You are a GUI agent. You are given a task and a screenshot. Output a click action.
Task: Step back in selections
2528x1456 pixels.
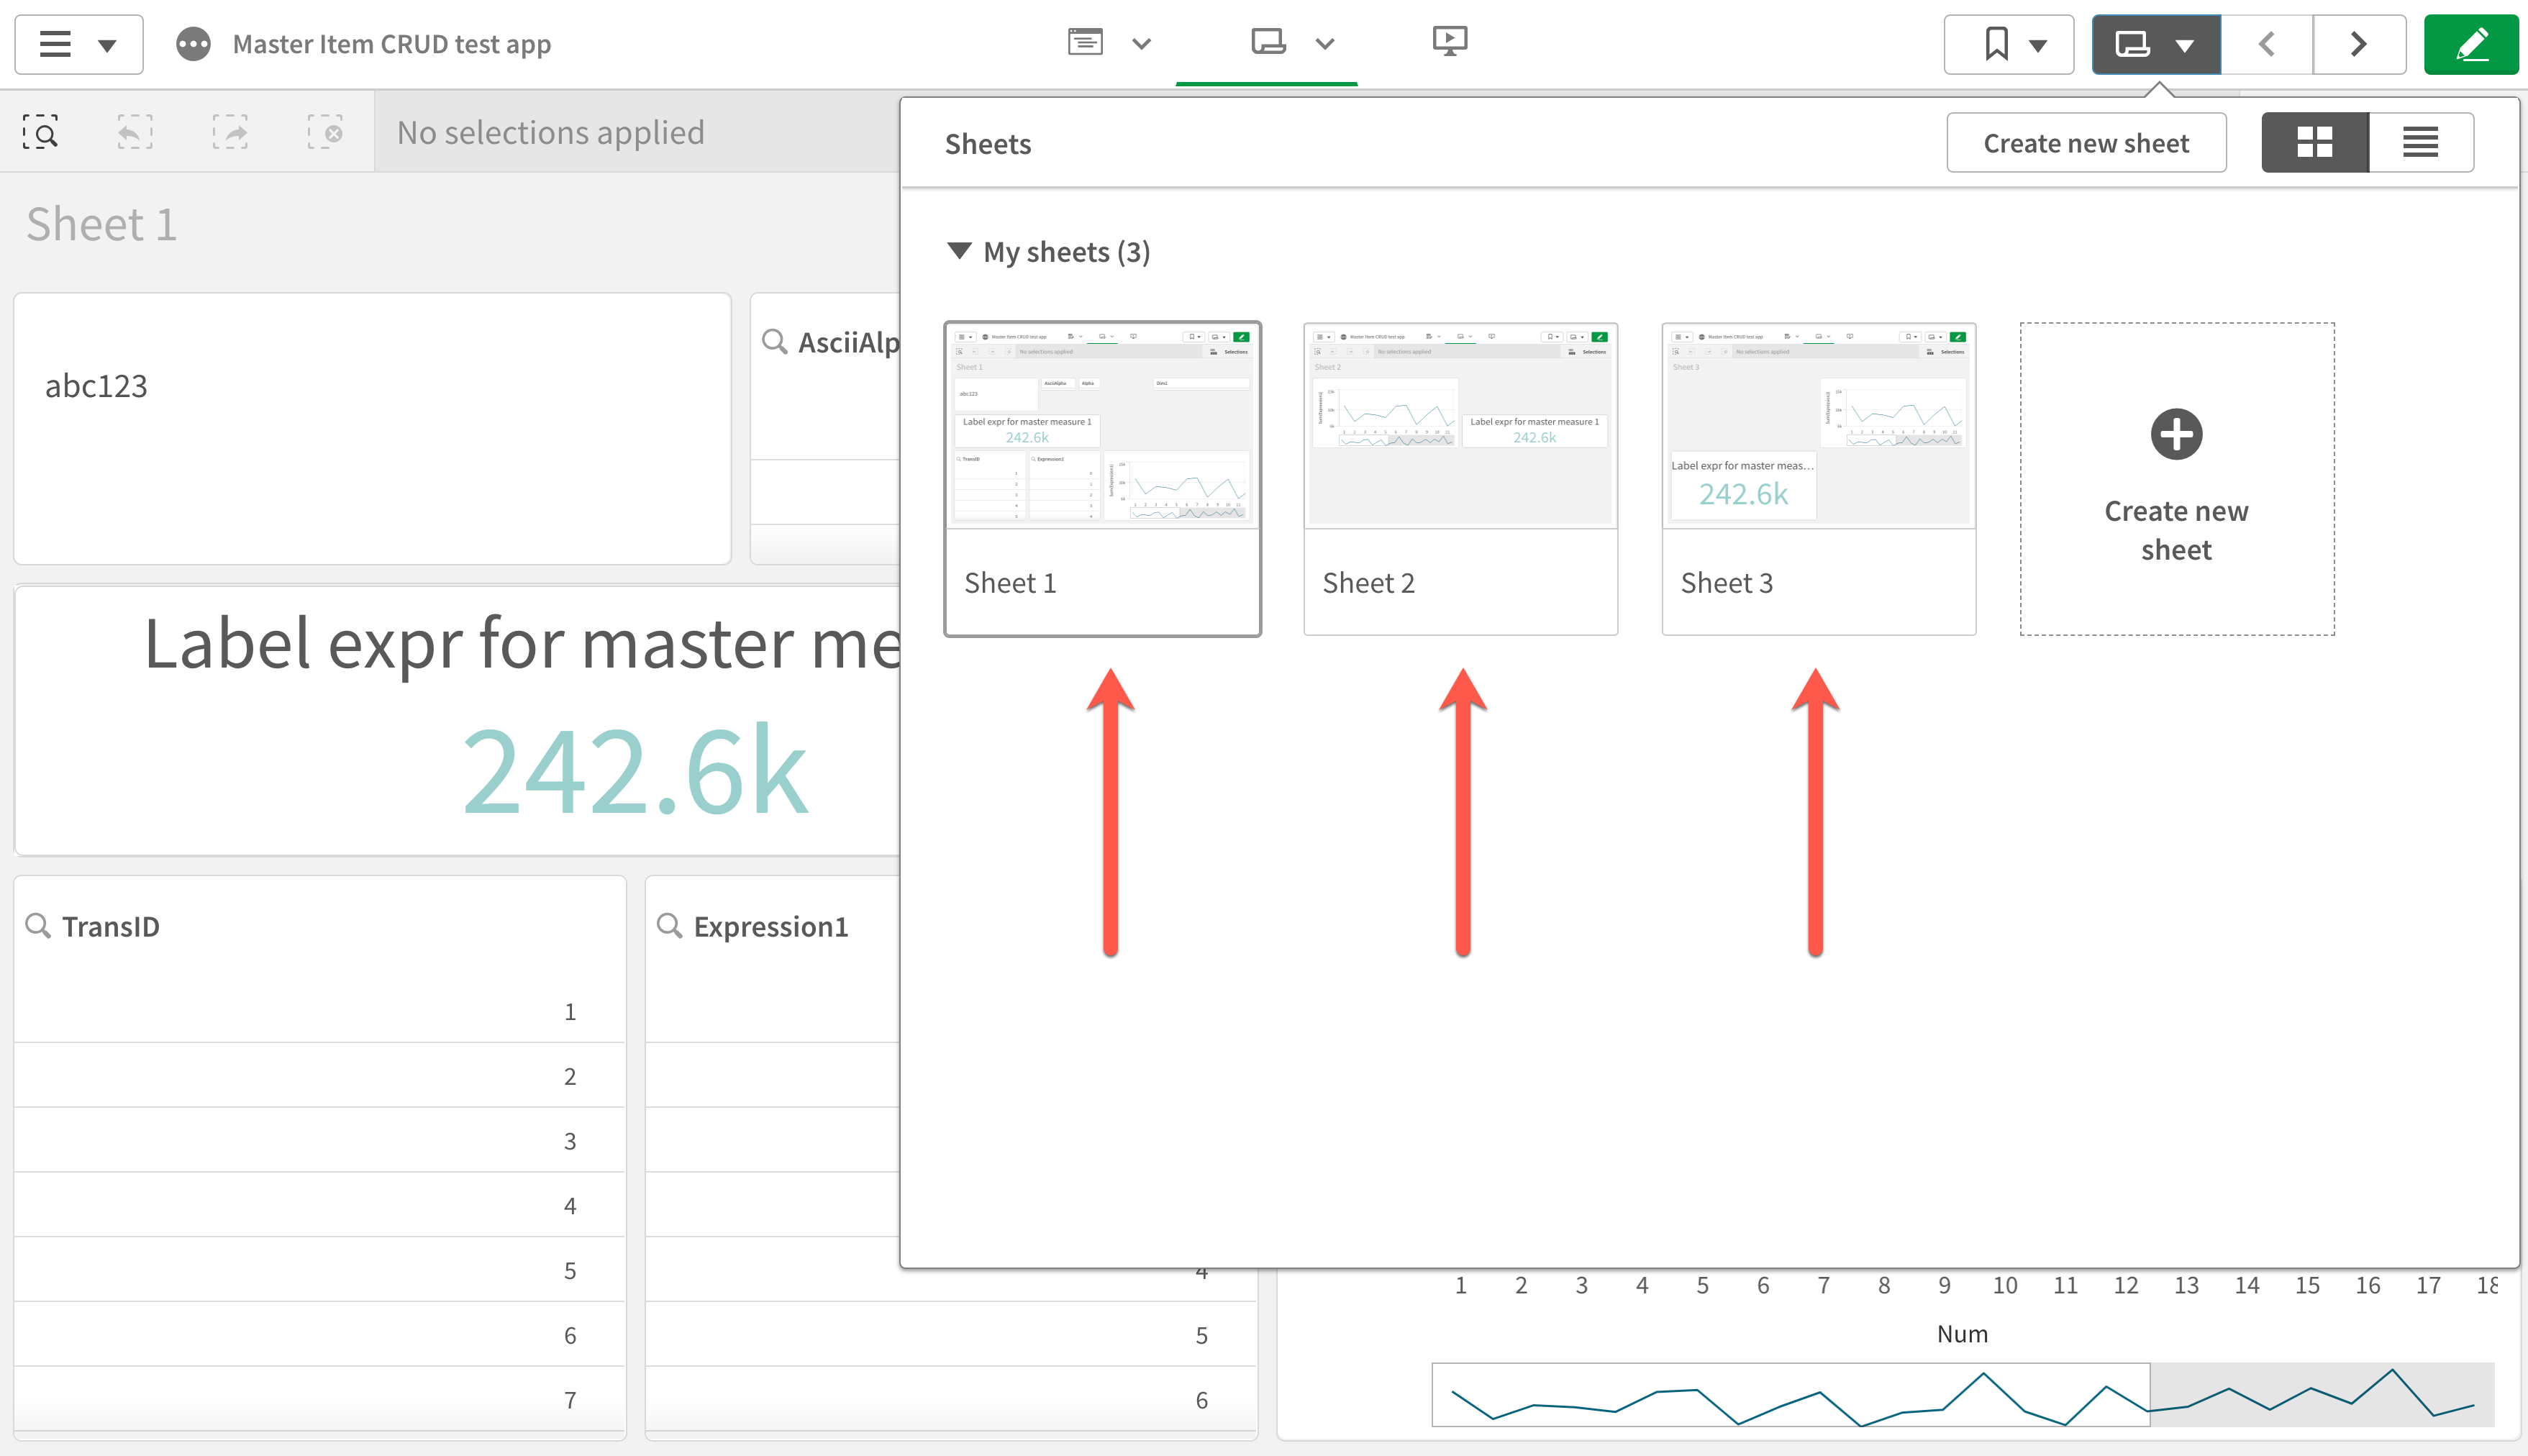pos(134,131)
